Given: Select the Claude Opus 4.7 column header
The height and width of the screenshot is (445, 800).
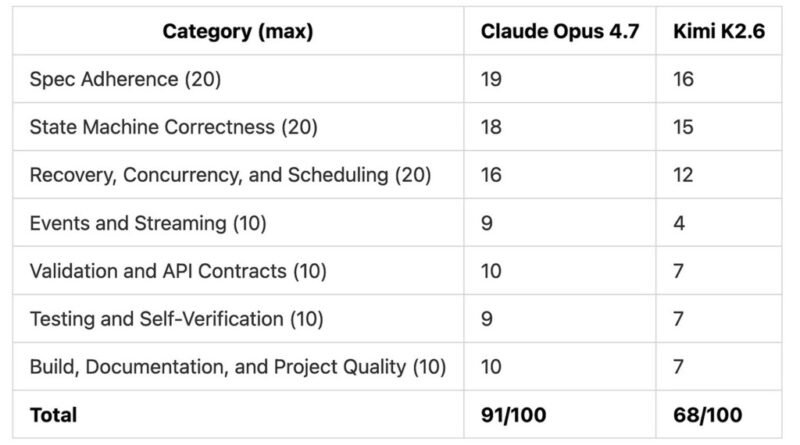Looking at the screenshot, I should tap(560, 32).
